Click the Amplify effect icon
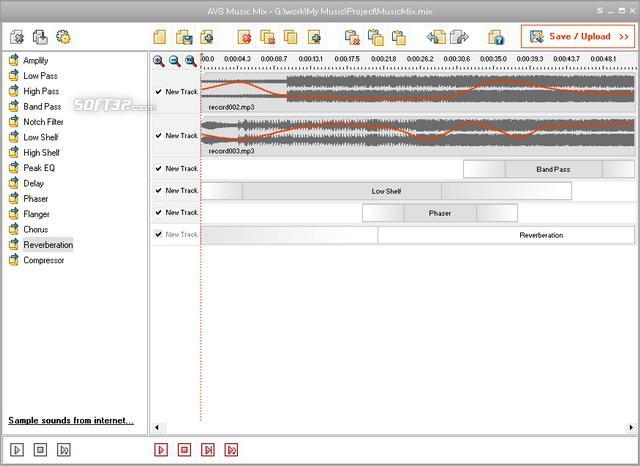The image size is (640, 466). tap(14, 60)
